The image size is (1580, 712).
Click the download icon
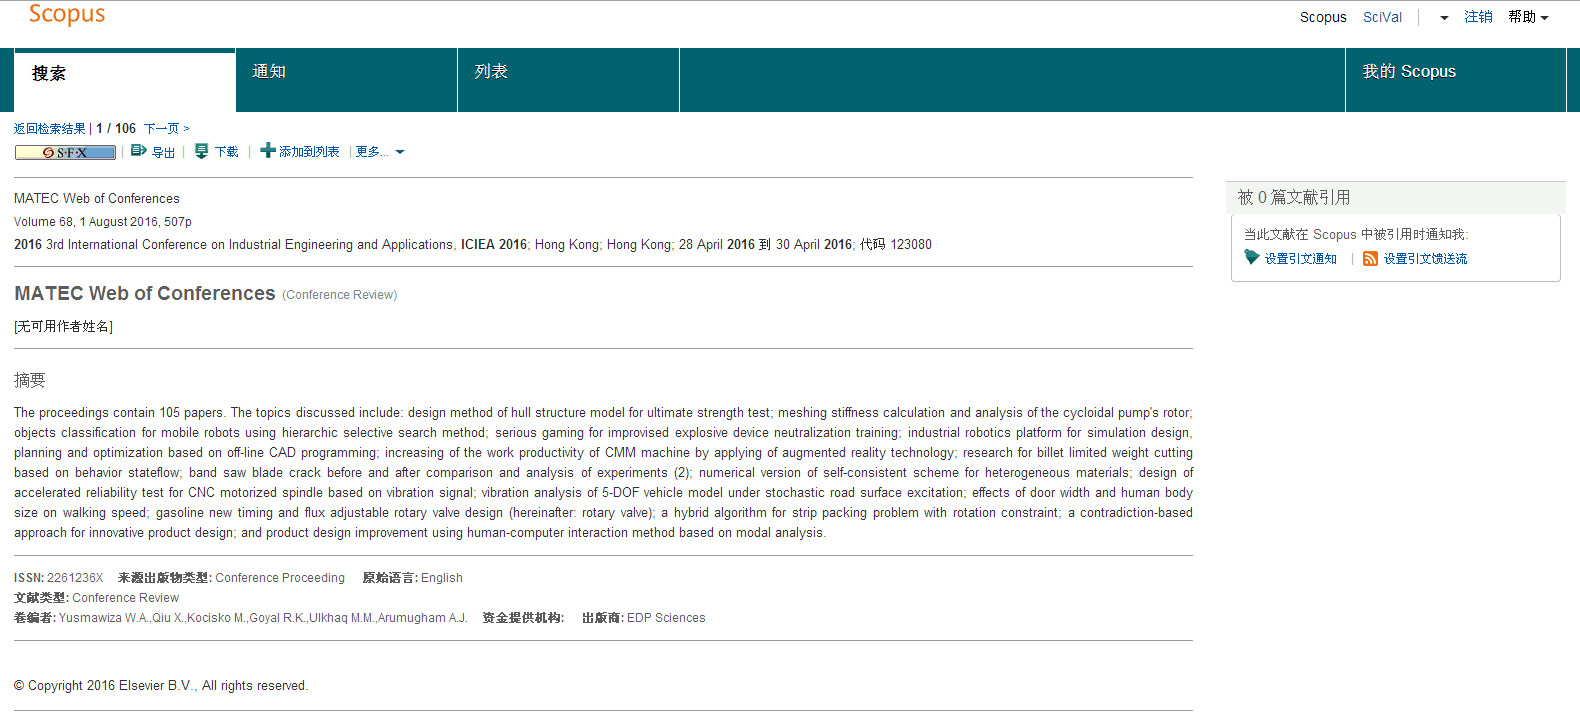pyautogui.click(x=201, y=151)
